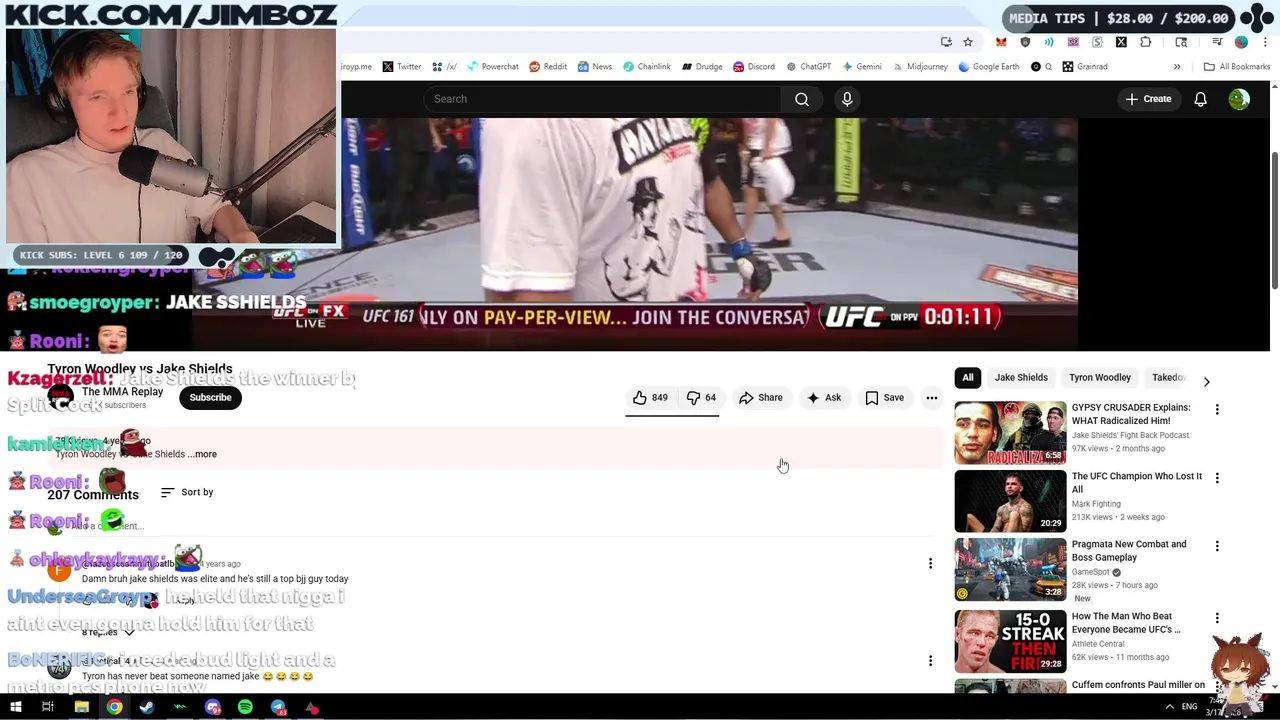Show hidden bookmarks with double chevron
This screenshot has height=720, width=1280.
(1177, 67)
